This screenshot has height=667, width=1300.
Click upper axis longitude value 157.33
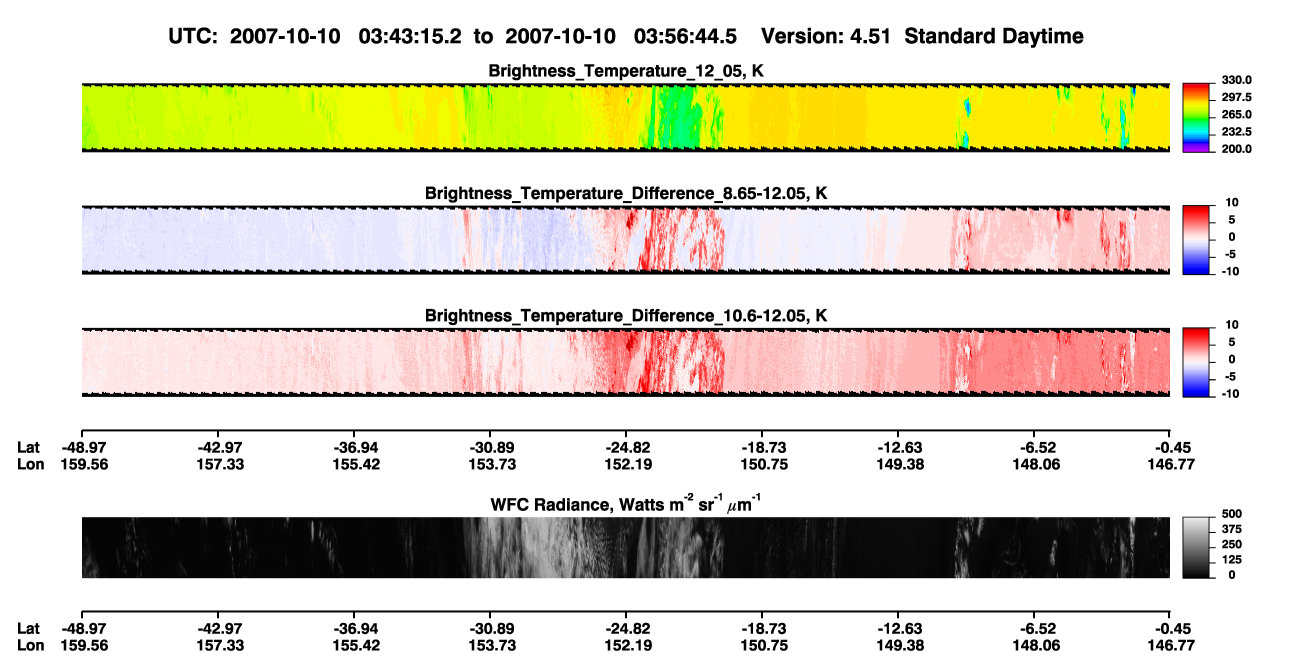pos(217,464)
